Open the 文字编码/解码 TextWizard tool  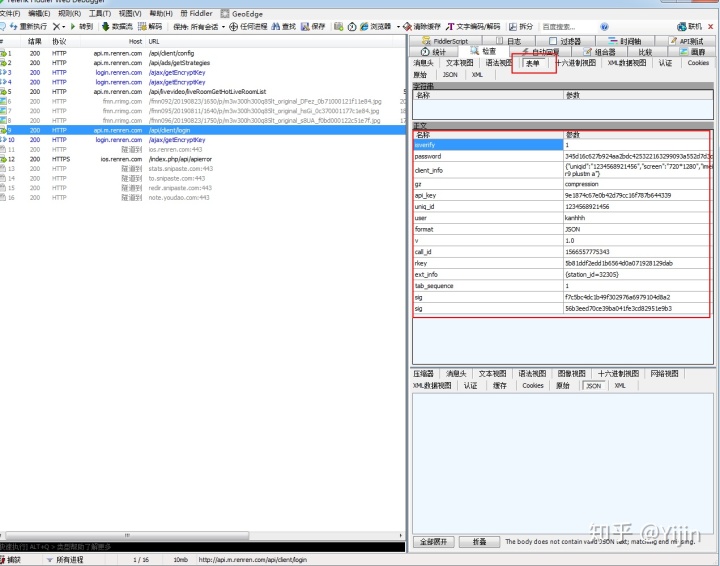coord(474,27)
